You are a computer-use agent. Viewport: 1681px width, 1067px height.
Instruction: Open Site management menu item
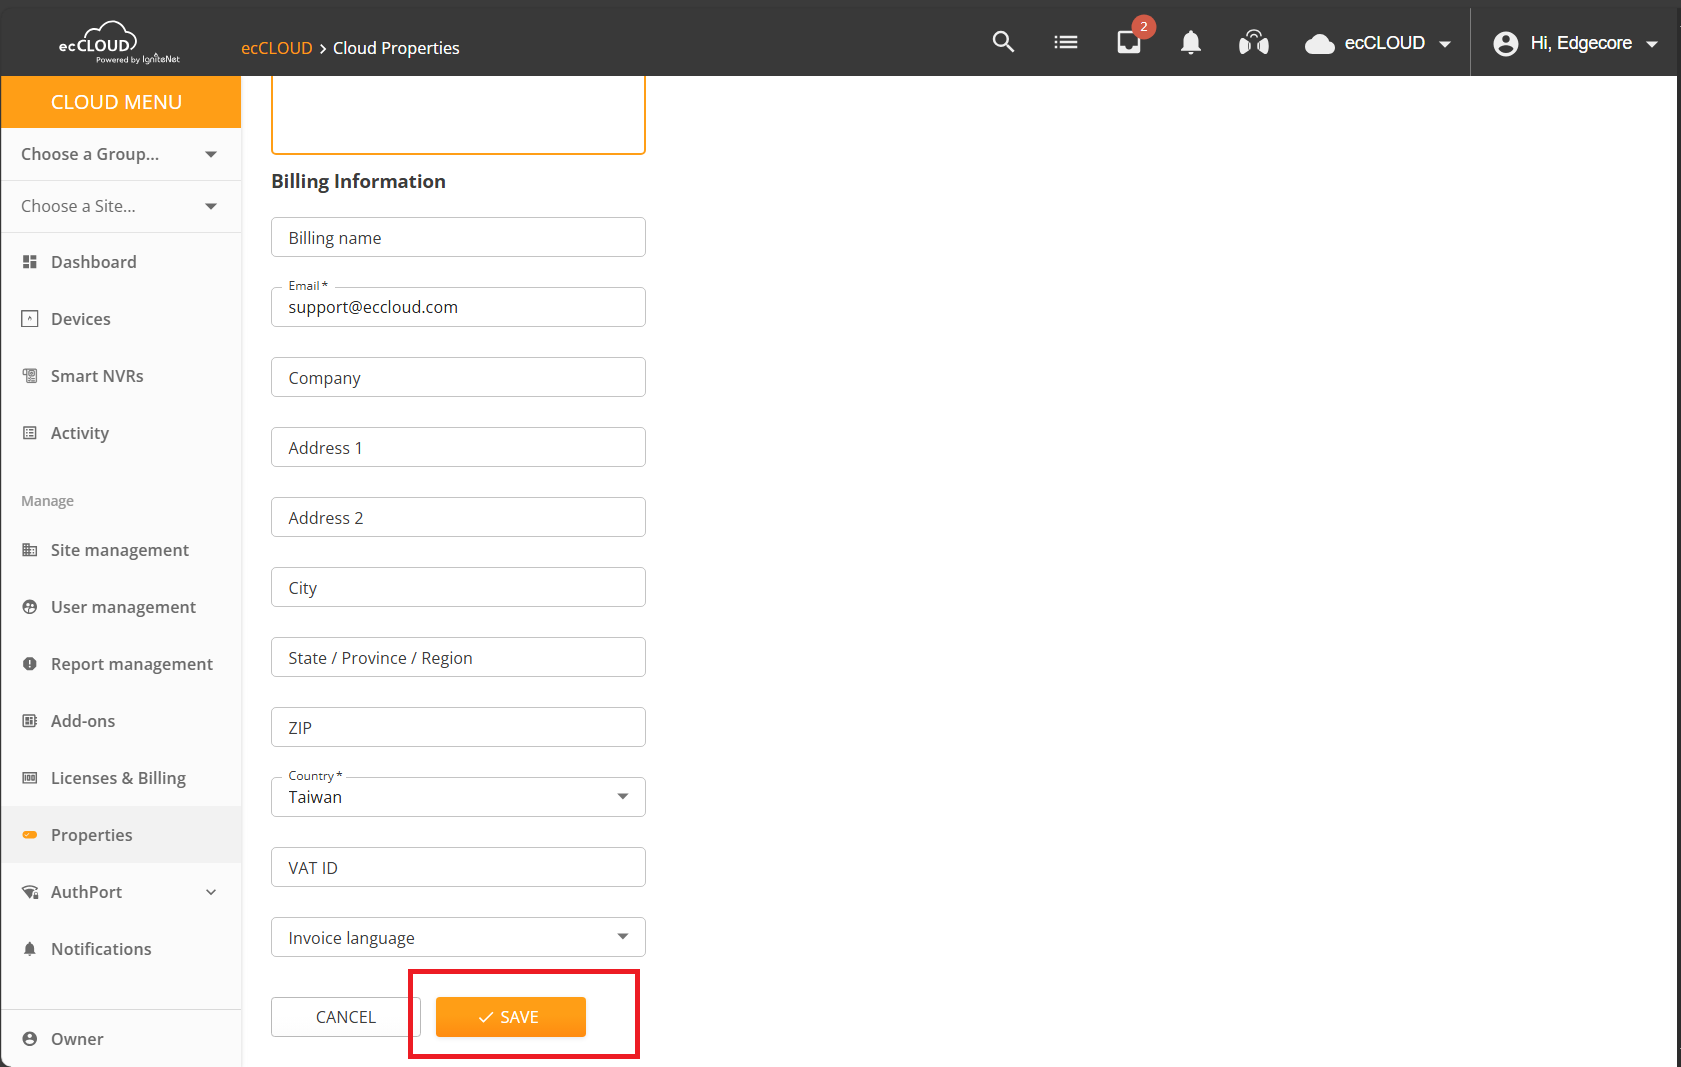point(121,550)
